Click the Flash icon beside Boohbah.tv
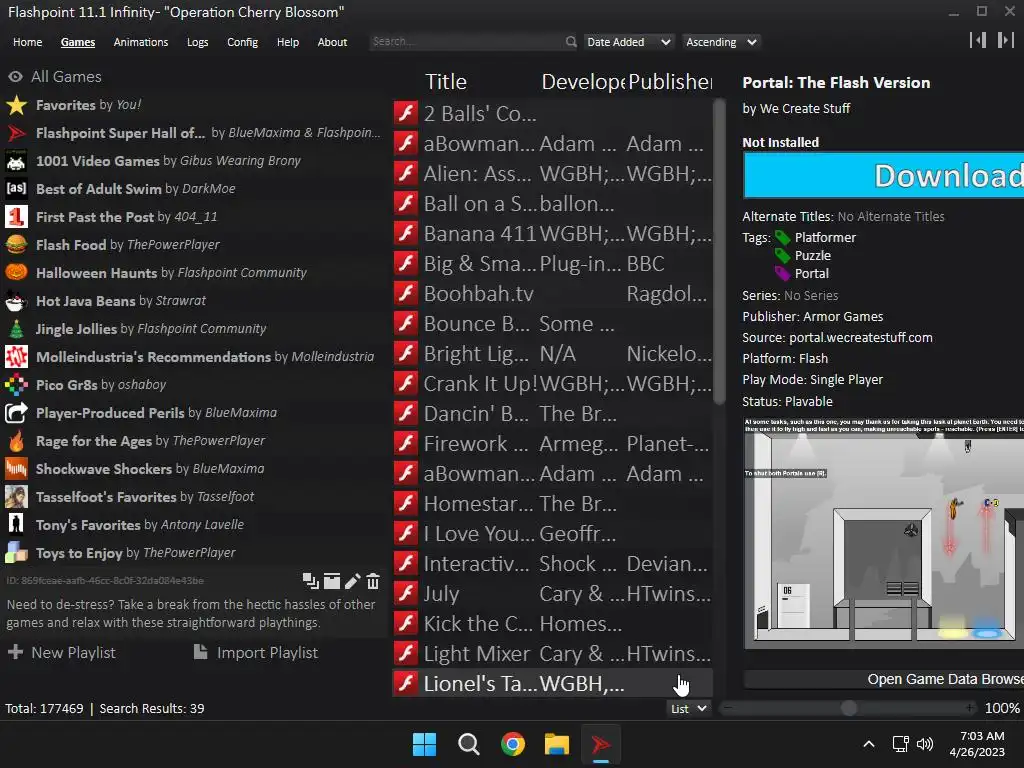The width and height of the screenshot is (1024, 768). click(406, 293)
